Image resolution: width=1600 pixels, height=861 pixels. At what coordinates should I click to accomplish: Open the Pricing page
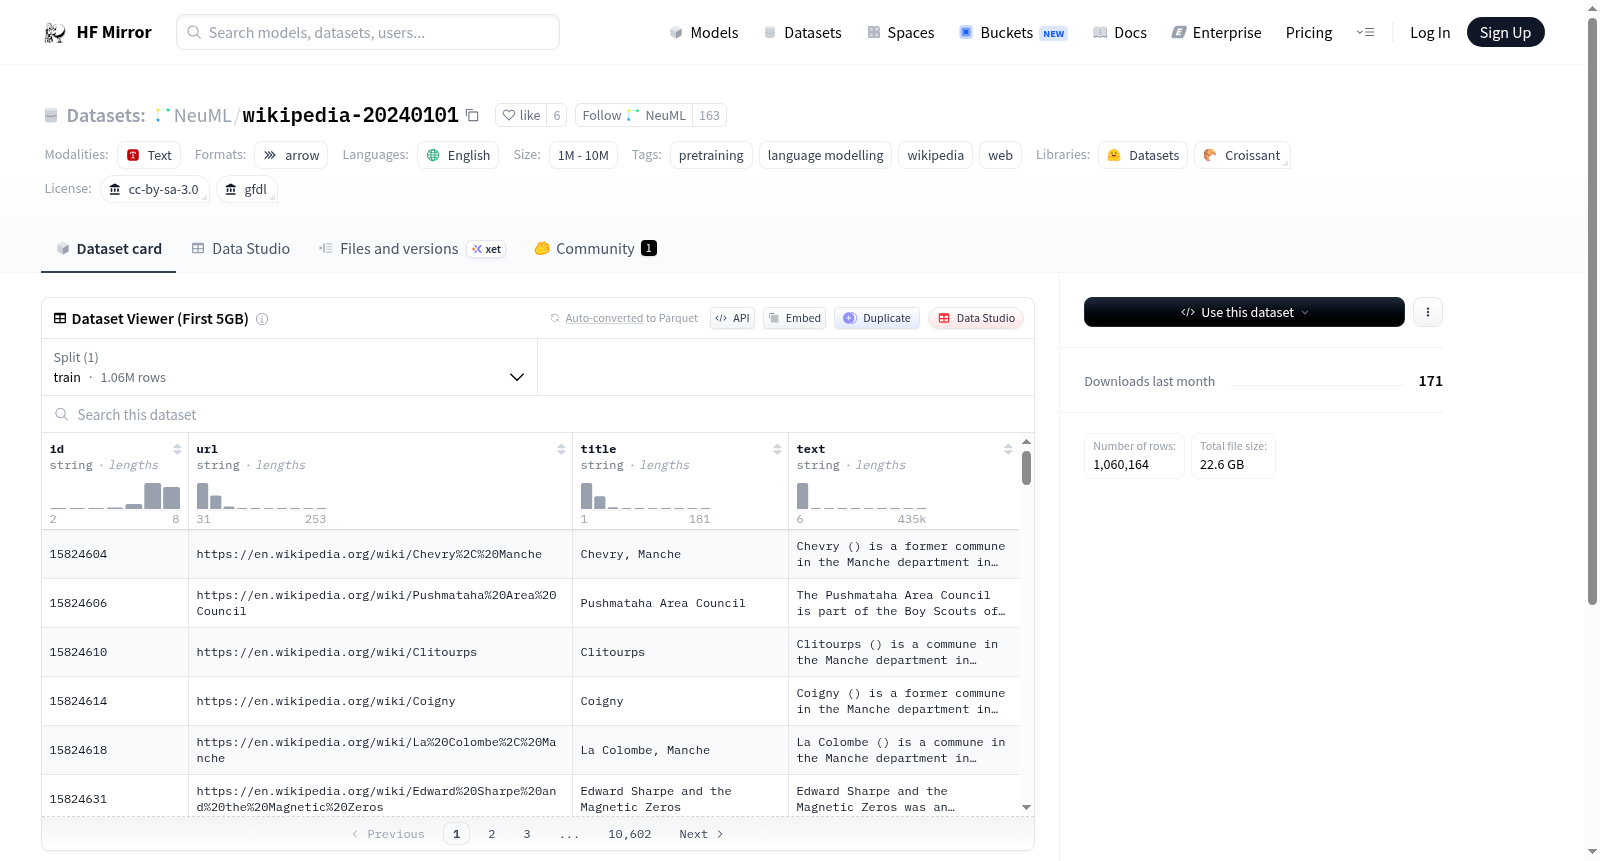click(1309, 33)
